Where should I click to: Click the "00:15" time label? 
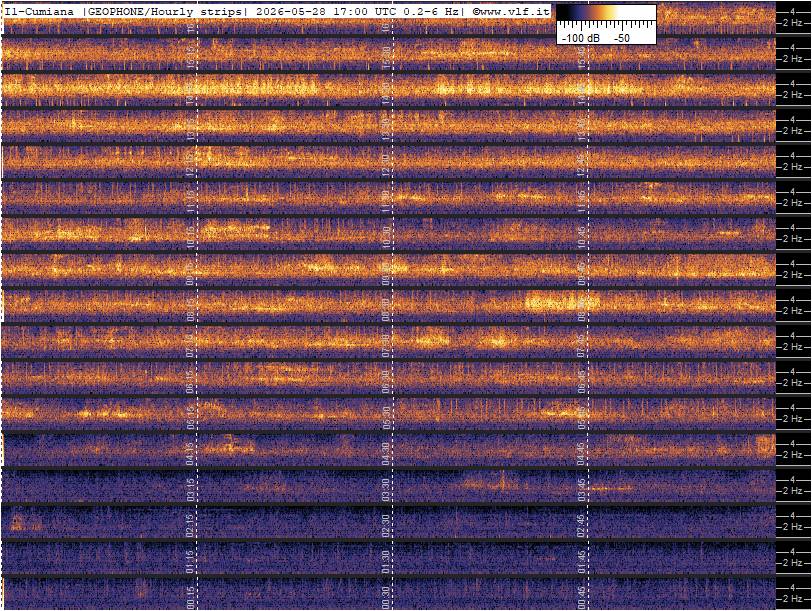pyautogui.click(x=191, y=598)
